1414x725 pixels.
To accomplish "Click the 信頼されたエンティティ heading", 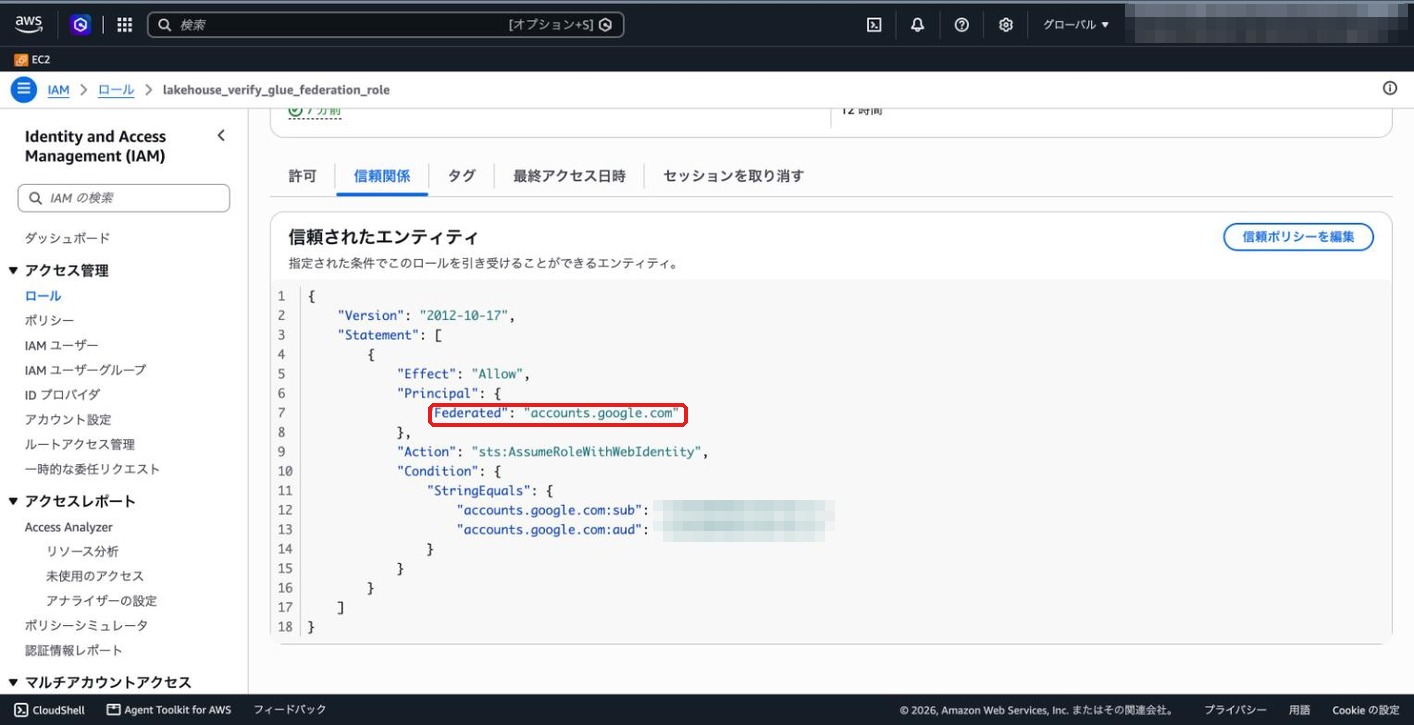I will click(x=383, y=238).
